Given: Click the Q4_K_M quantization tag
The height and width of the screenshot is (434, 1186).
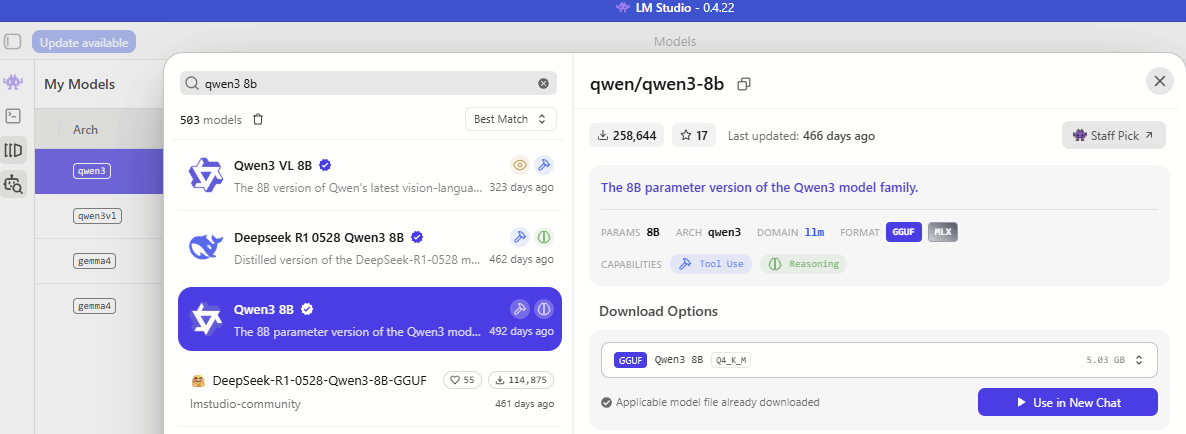Looking at the screenshot, I should pyautogui.click(x=731, y=360).
